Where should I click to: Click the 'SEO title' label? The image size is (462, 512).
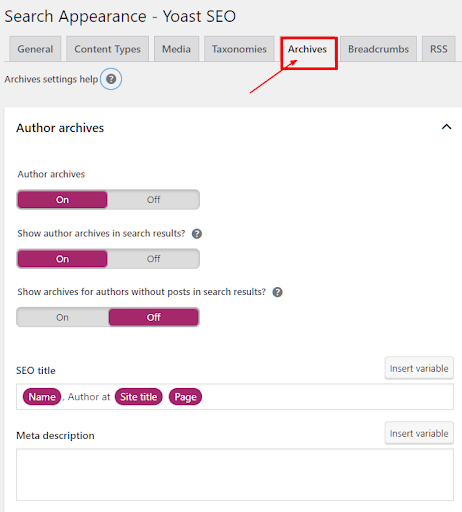pos(36,370)
